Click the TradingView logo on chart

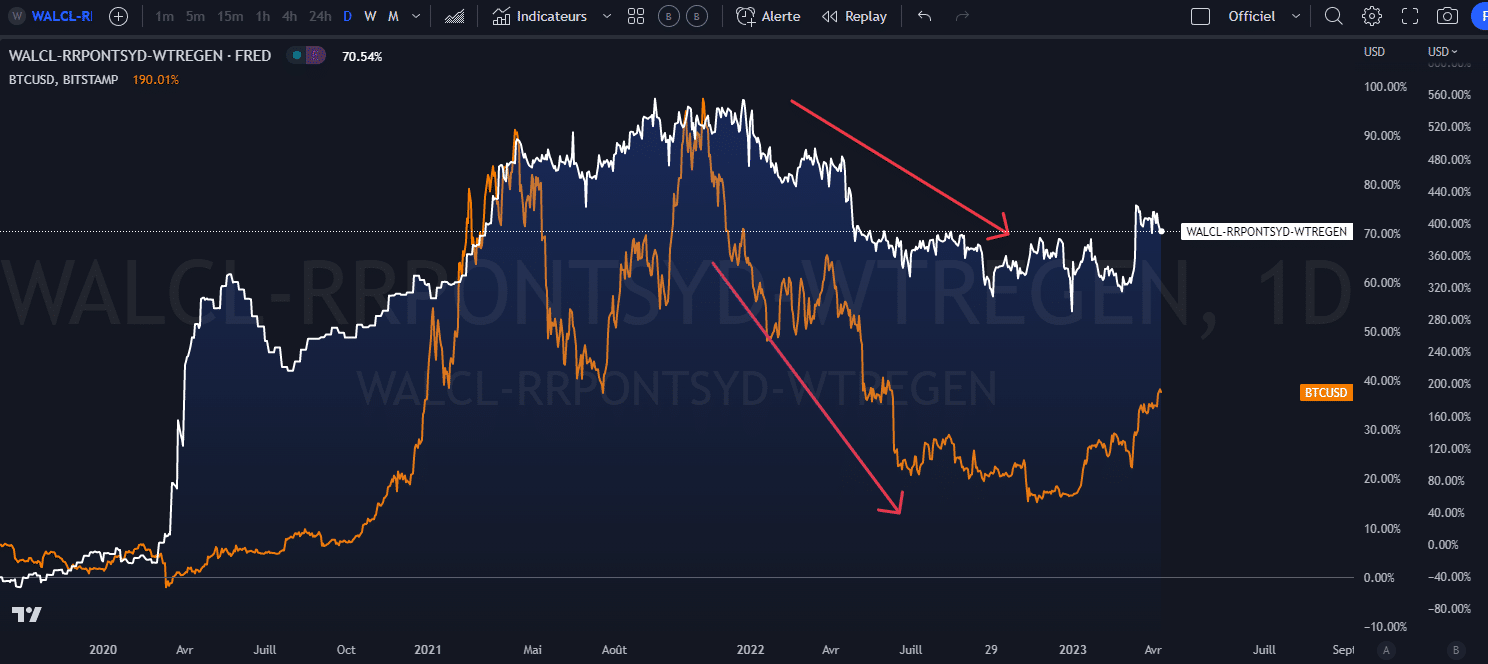(27, 614)
